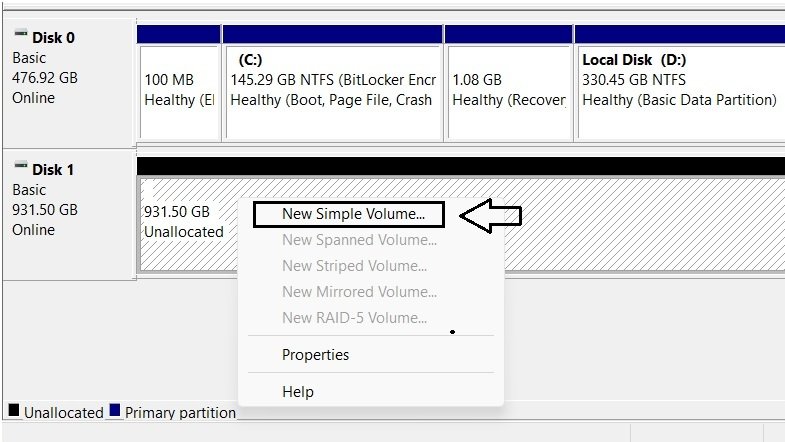785x442 pixels.
Task: Click the 476.92 GB size under Disk 0
Action: click(x=45, y=78)
